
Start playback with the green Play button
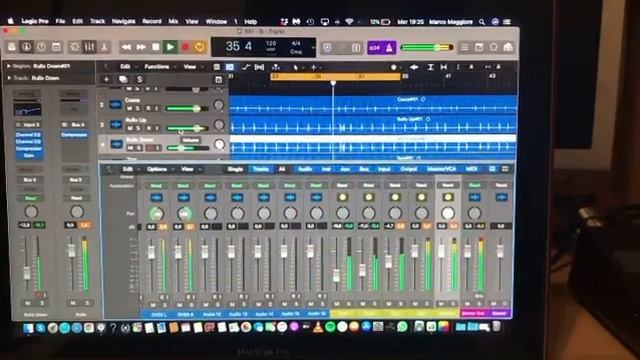click(x=170, y=47)
